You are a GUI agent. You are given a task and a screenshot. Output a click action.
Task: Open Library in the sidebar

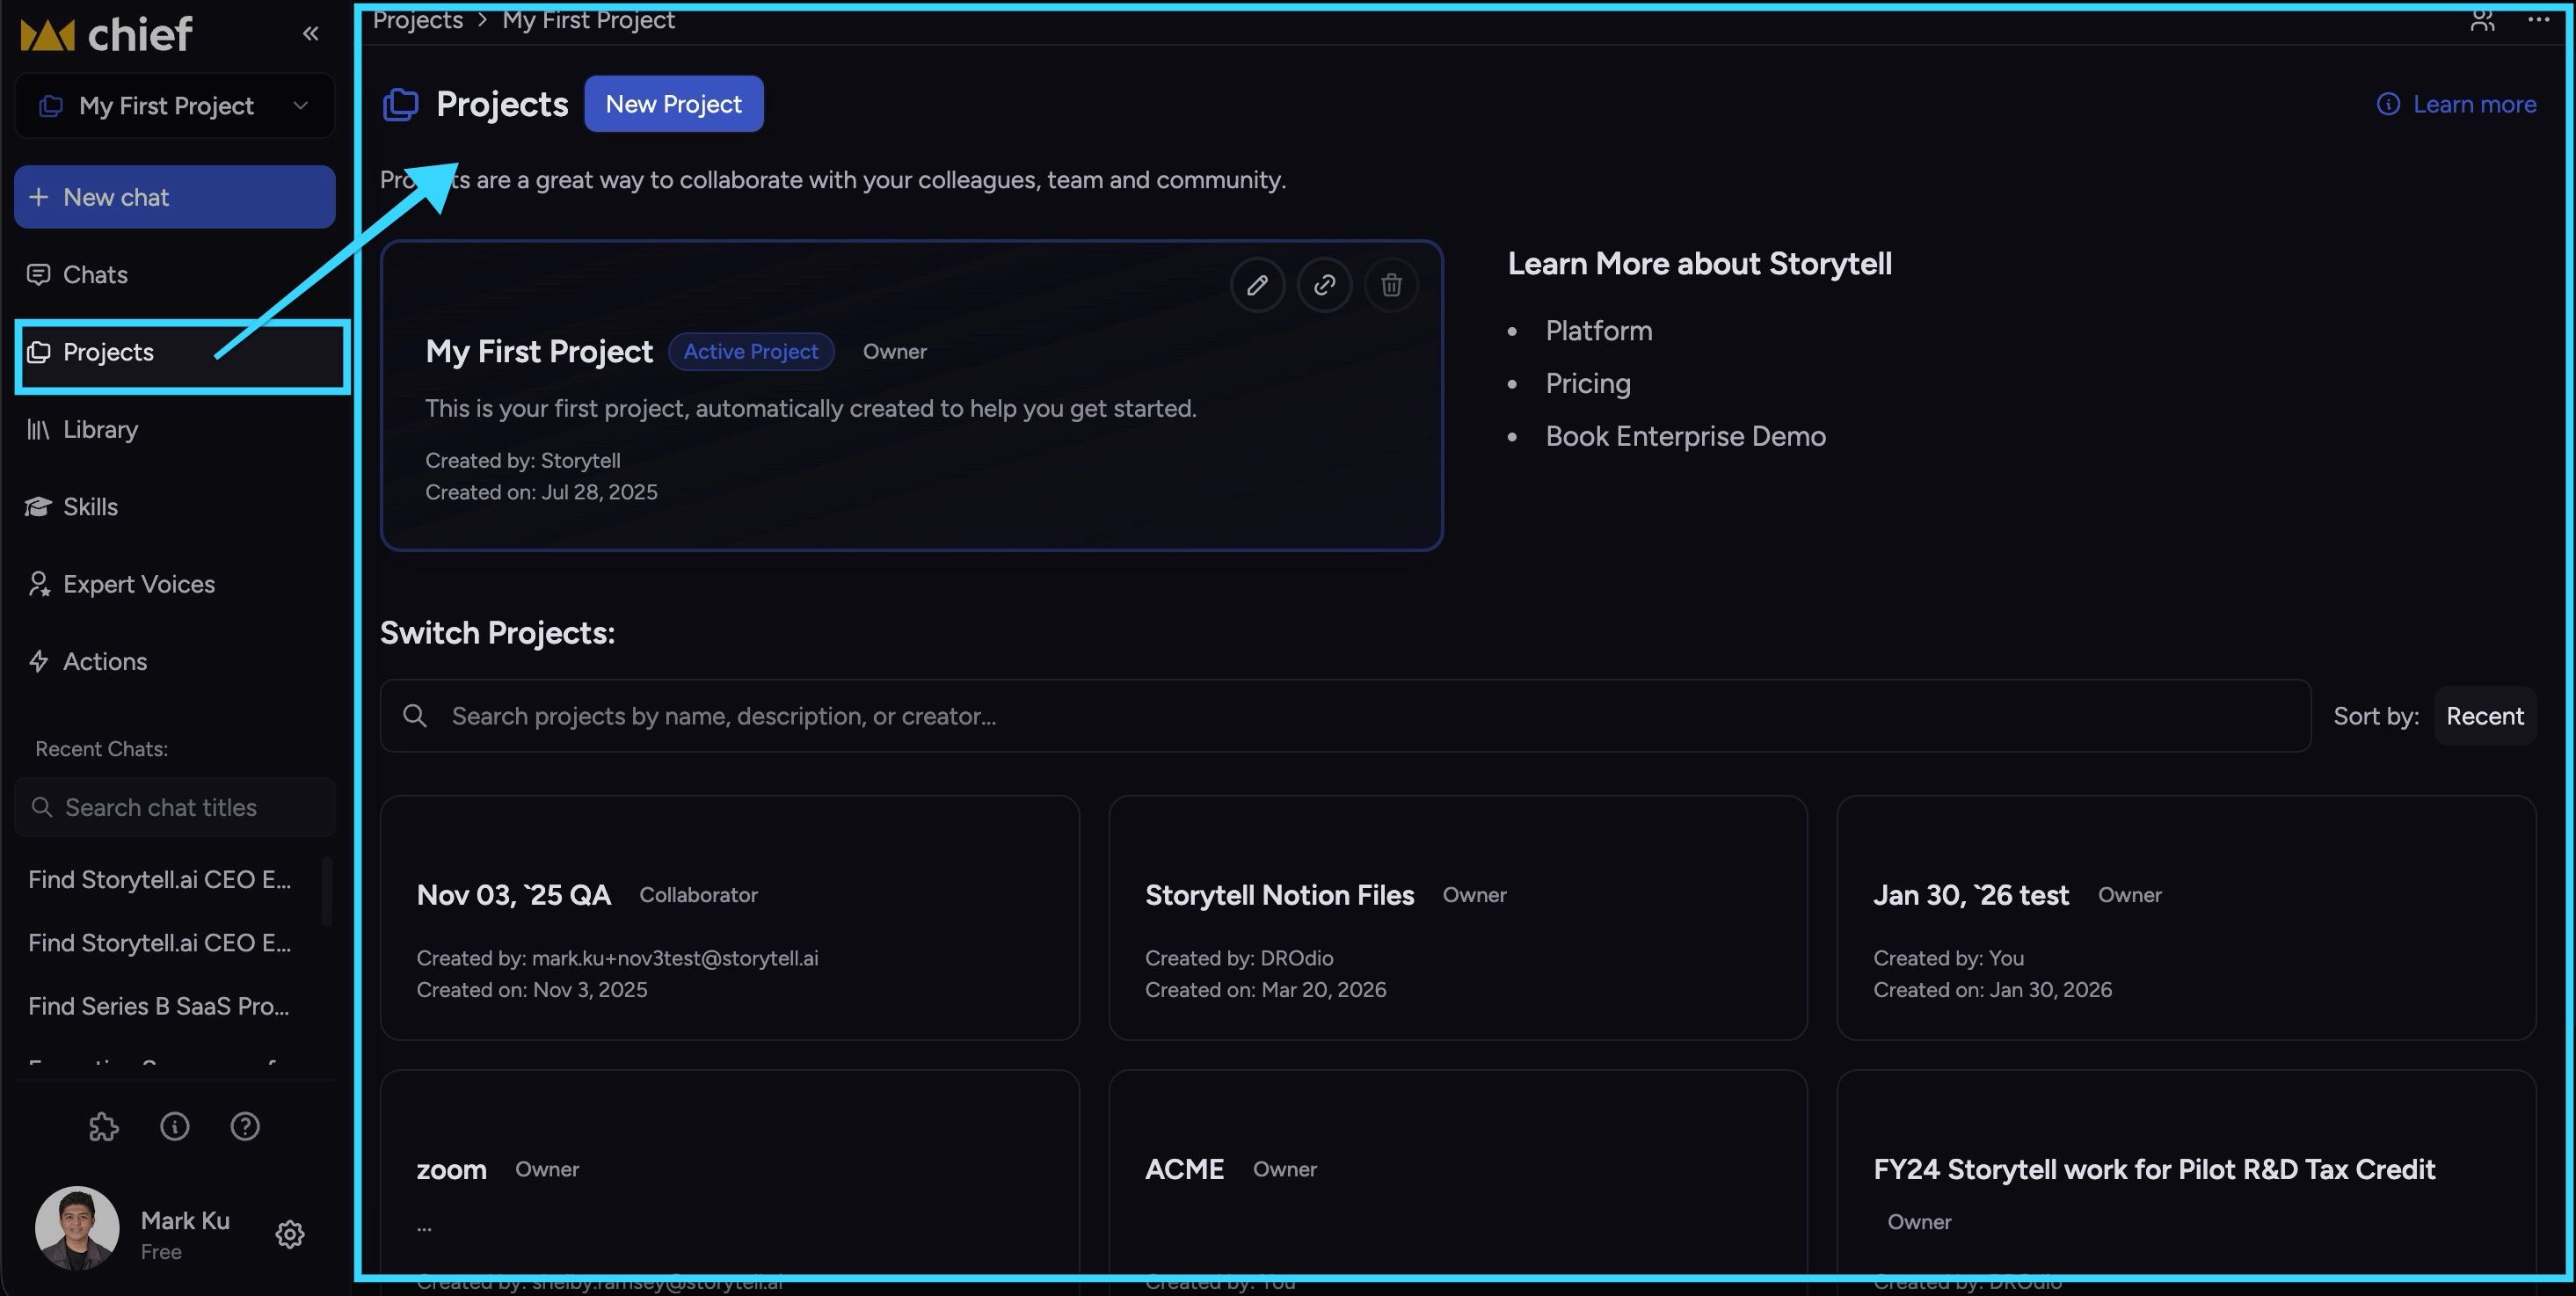tap(175, 430)
